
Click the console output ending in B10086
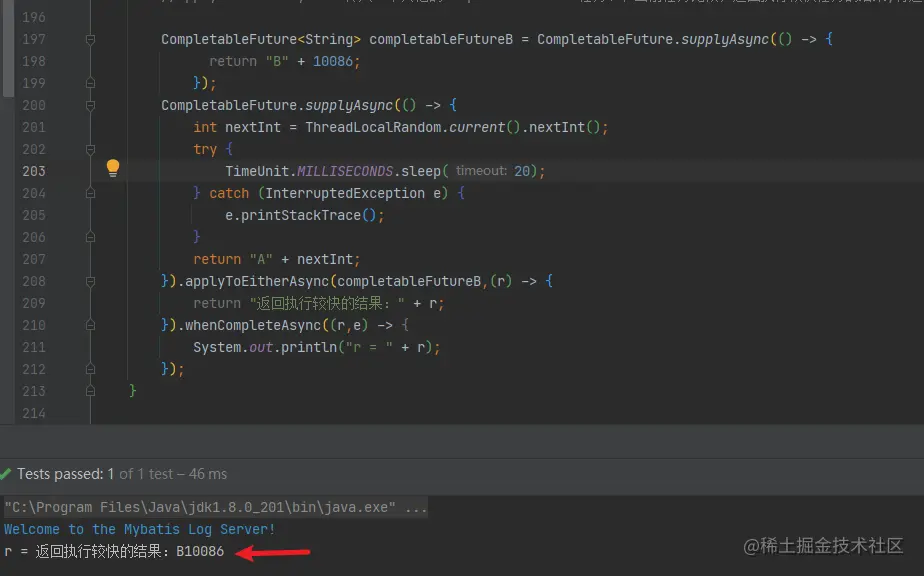(114, 551)
